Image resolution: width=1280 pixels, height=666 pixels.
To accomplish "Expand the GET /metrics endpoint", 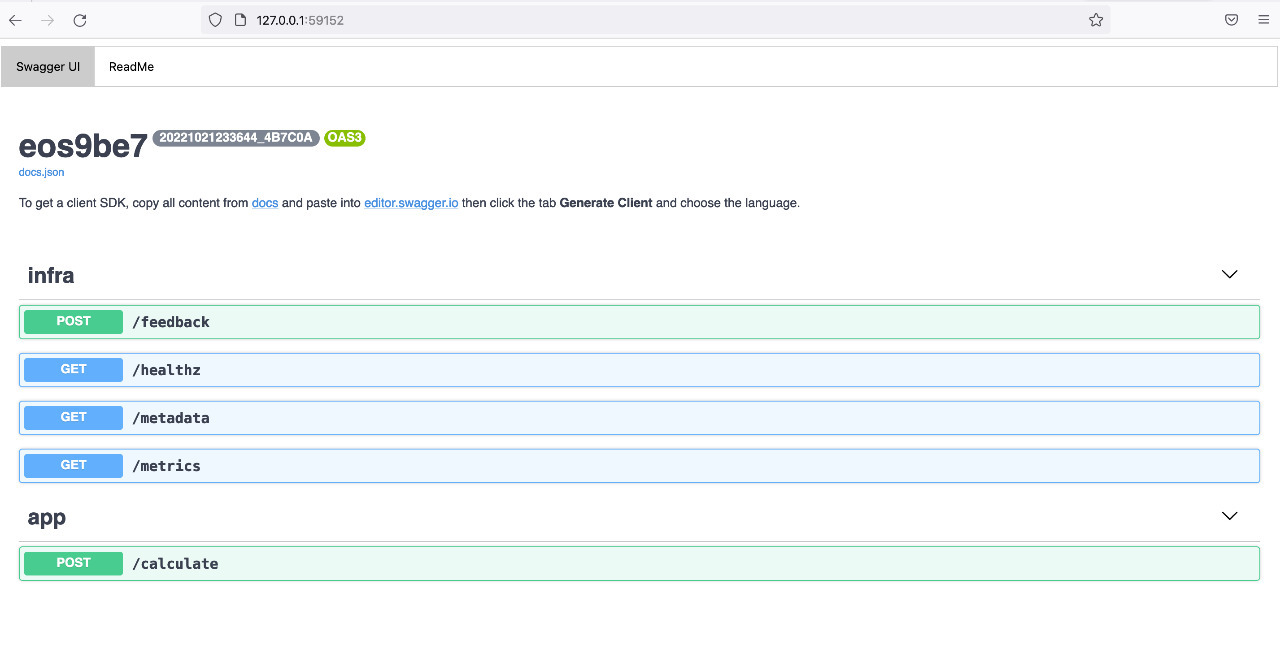I will click(640, 465).
